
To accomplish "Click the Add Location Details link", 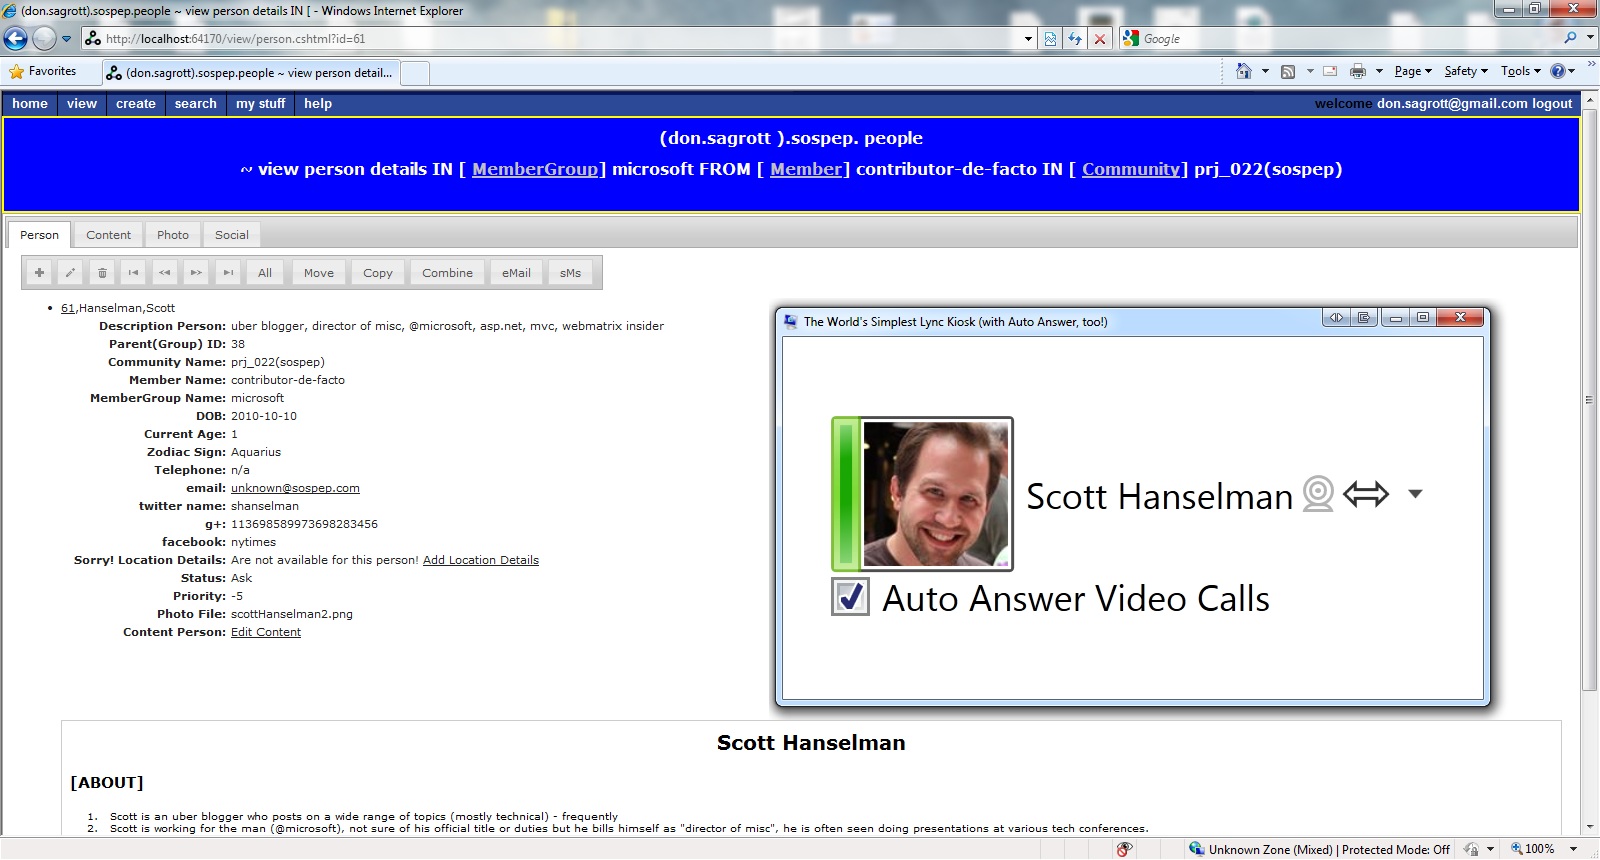I will 481,560.
